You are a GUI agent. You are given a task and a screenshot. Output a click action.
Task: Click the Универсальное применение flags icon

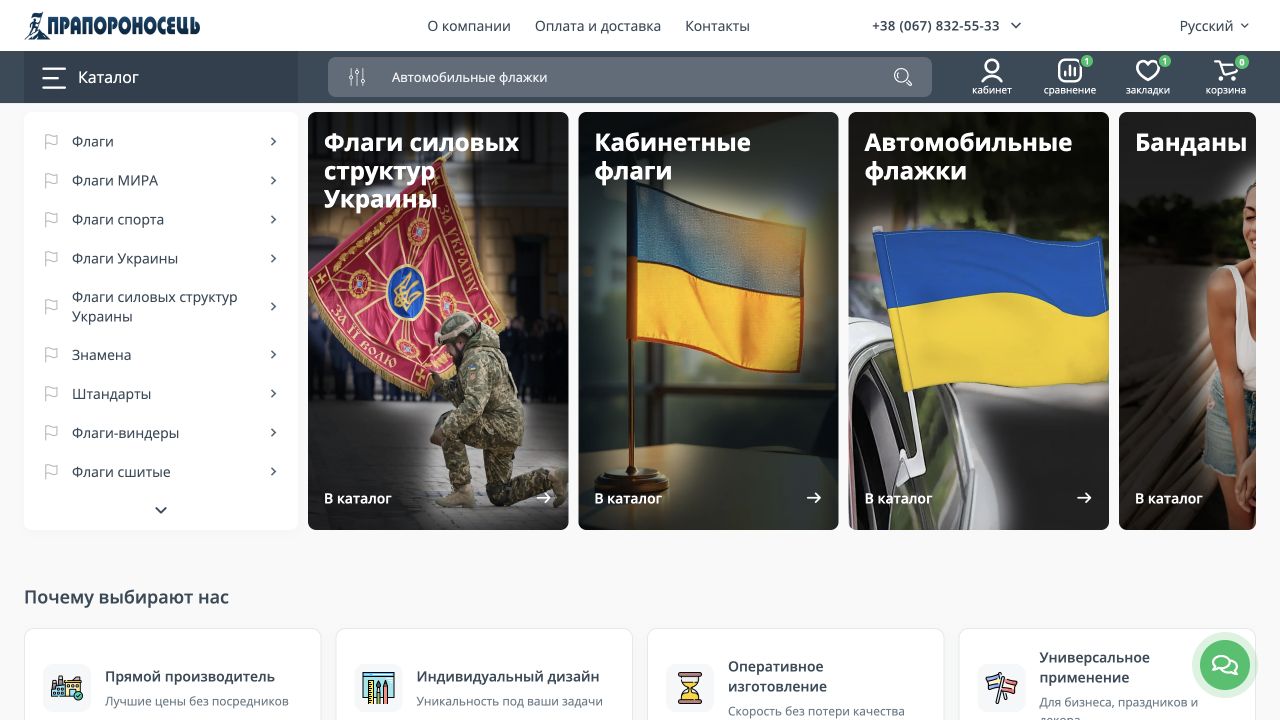[x=1002, y=688]
